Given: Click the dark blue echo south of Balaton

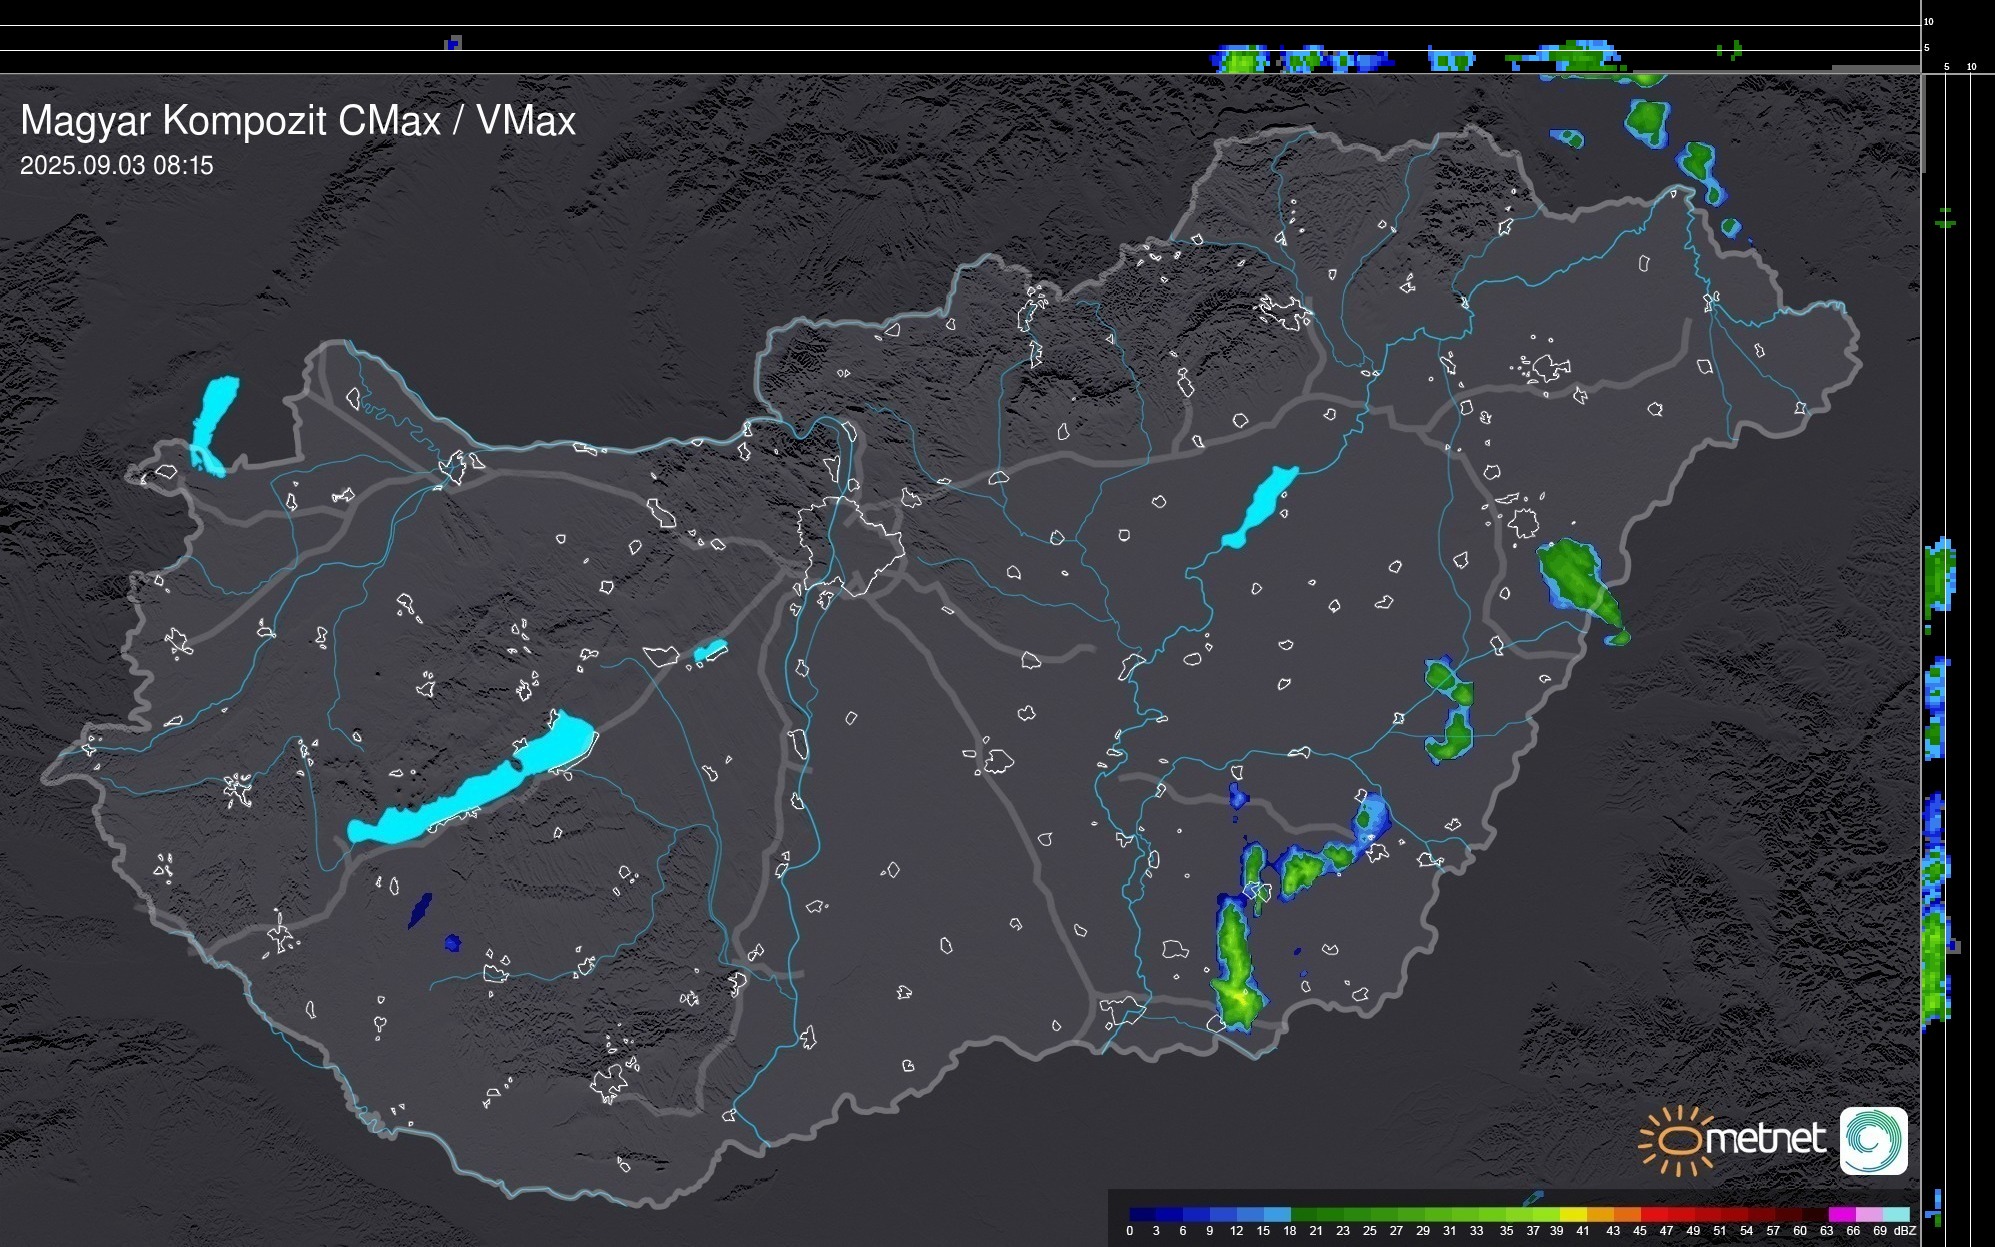Looking at the screenshot, I should (420, 910).
